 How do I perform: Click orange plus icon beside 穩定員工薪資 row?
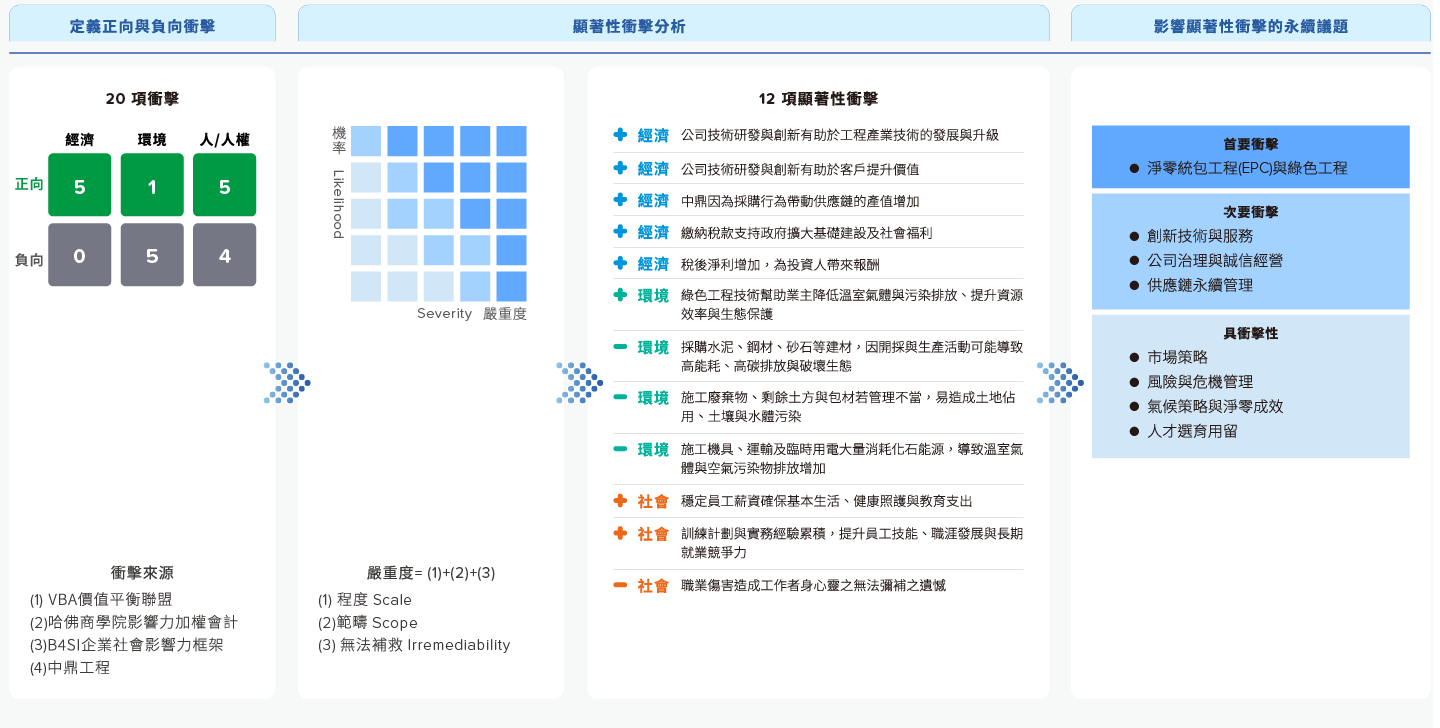pos(620,500)
